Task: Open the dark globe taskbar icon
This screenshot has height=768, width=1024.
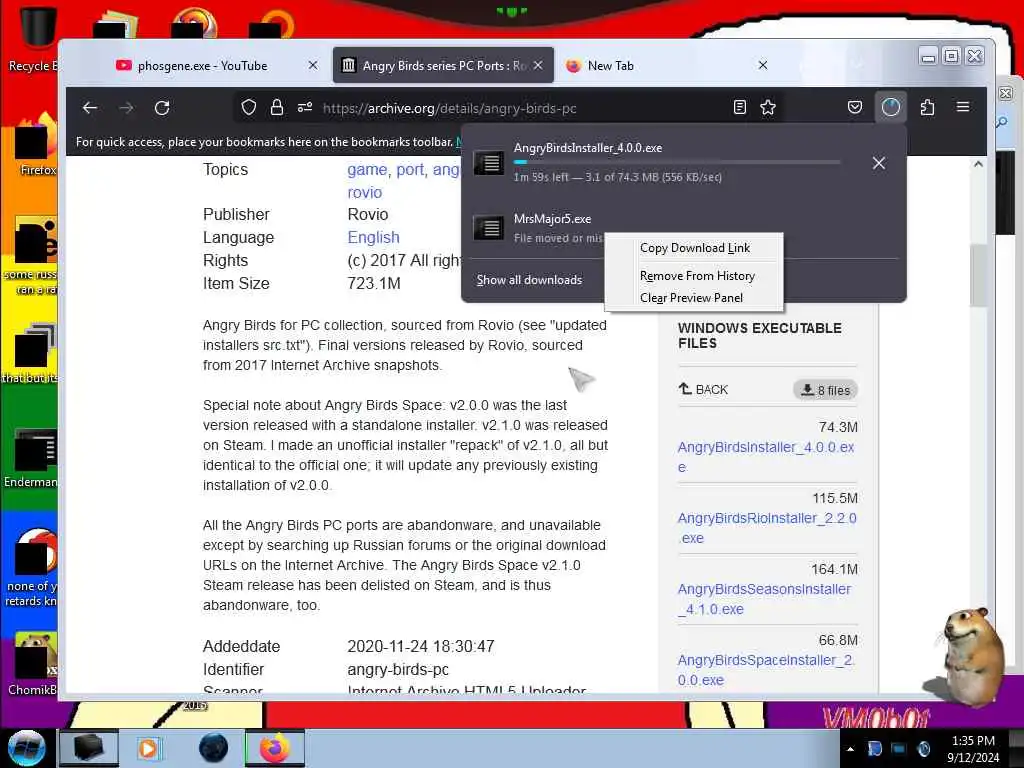Action: (x=214, y=748)
